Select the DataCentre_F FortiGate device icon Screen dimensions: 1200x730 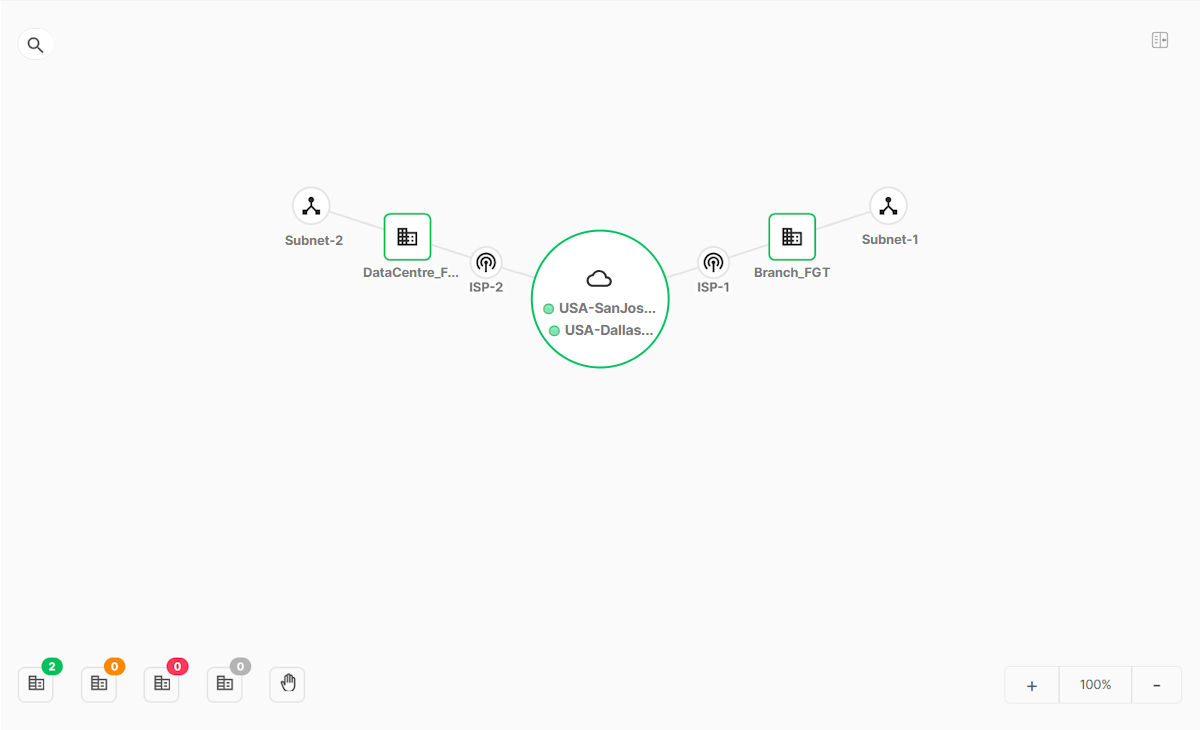coord(407,236)
